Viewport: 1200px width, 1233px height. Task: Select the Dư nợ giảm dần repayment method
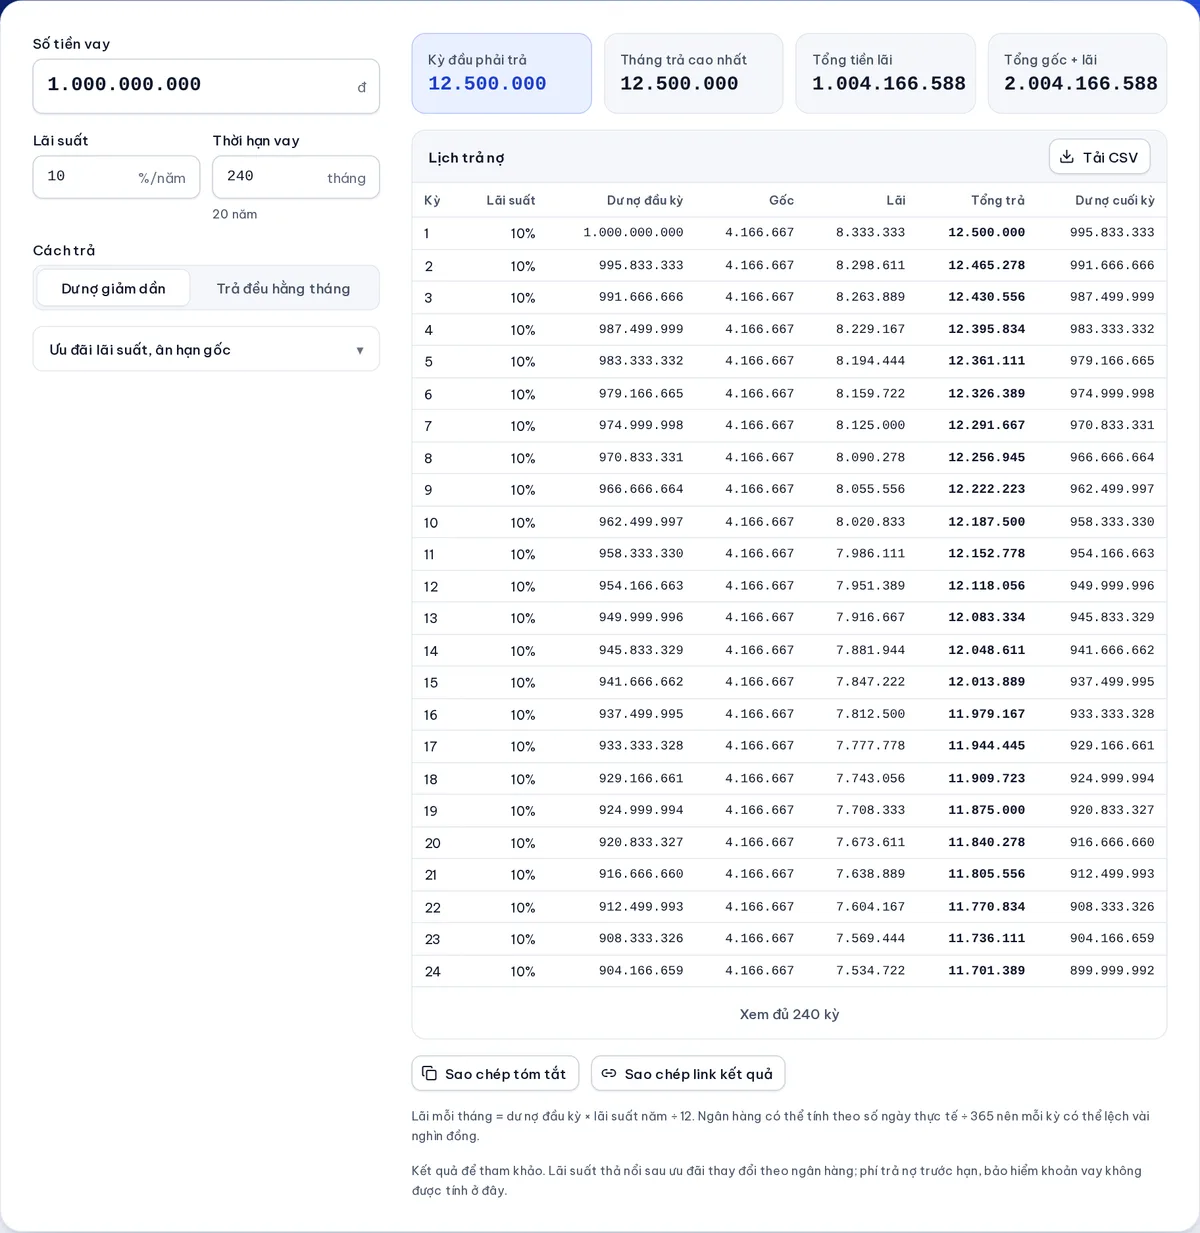[113, 288]
